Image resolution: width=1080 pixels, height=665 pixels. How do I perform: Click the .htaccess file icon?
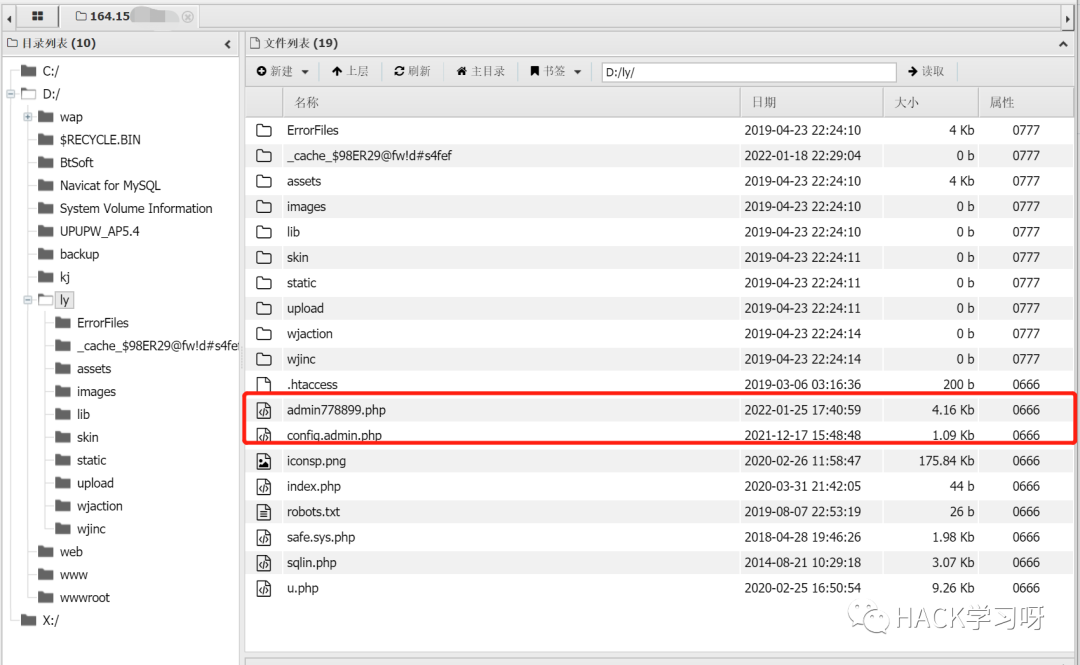[x=264, y=385]
